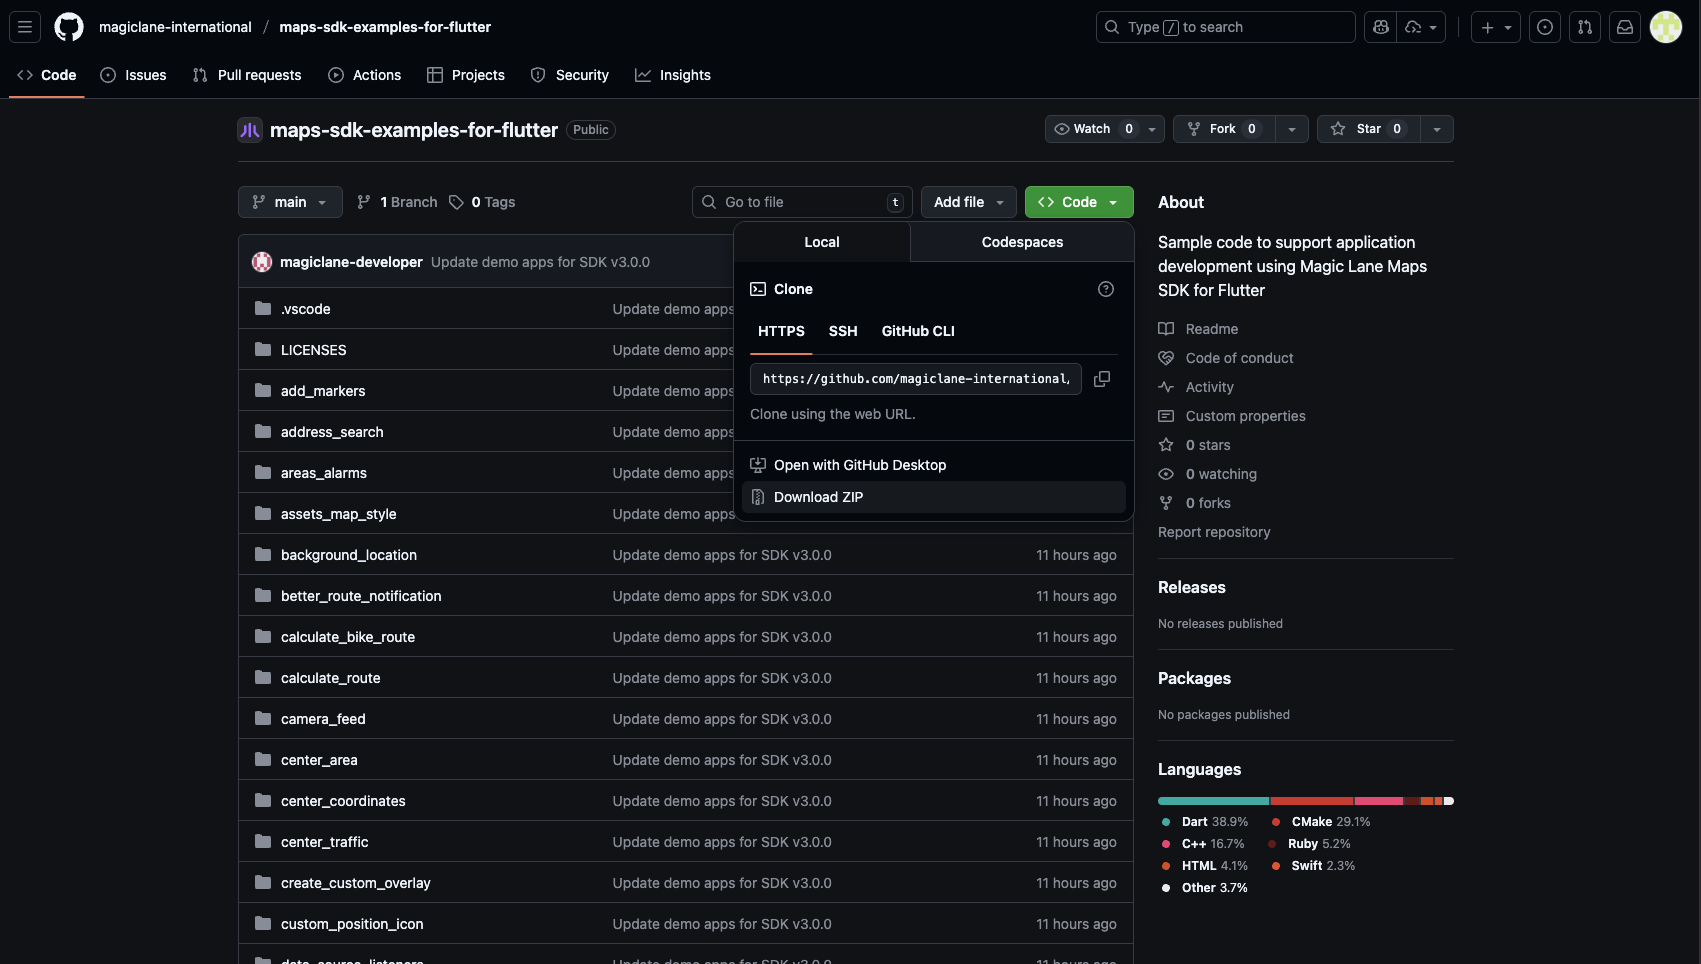The width and height of the screenshot is (1701, 964).
Task: Open the pull requests icon in header
Action: coord(1585,27)
